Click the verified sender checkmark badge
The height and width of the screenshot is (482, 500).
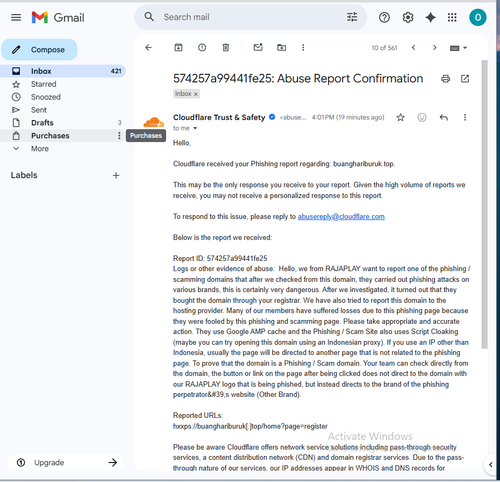click(272, 117)
